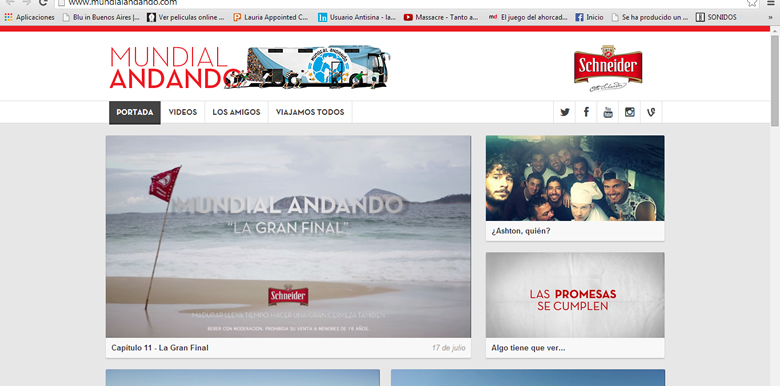The image size is (780, 386).
Task: Click the Mundial Andando logo
Action: pyautogui.click(x=249, y=68)
